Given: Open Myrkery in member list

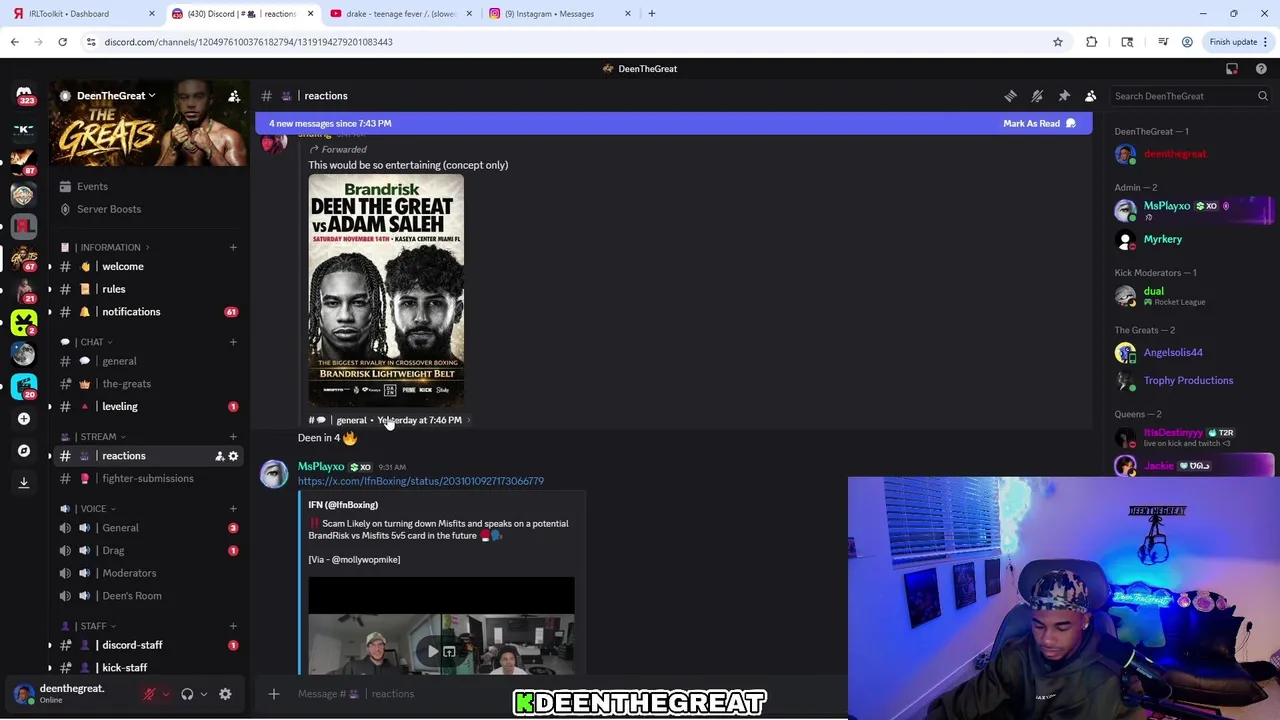Looking at the screenshot, I should tap(1192, 240).
